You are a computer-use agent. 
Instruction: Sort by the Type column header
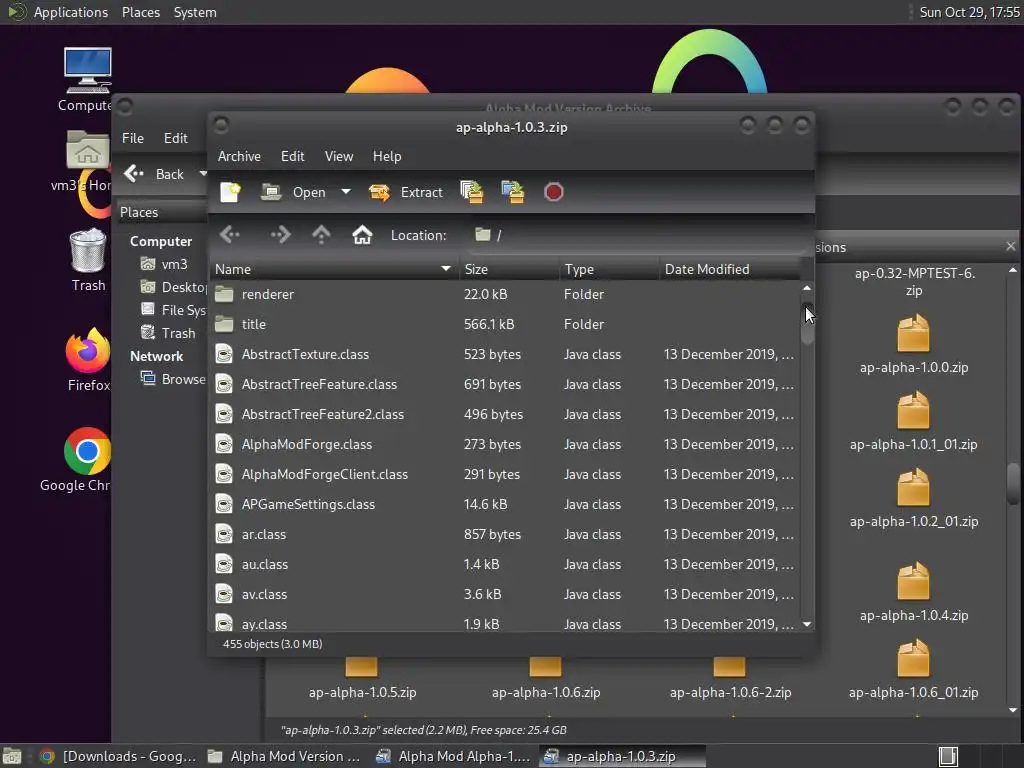tap(609, 269)
